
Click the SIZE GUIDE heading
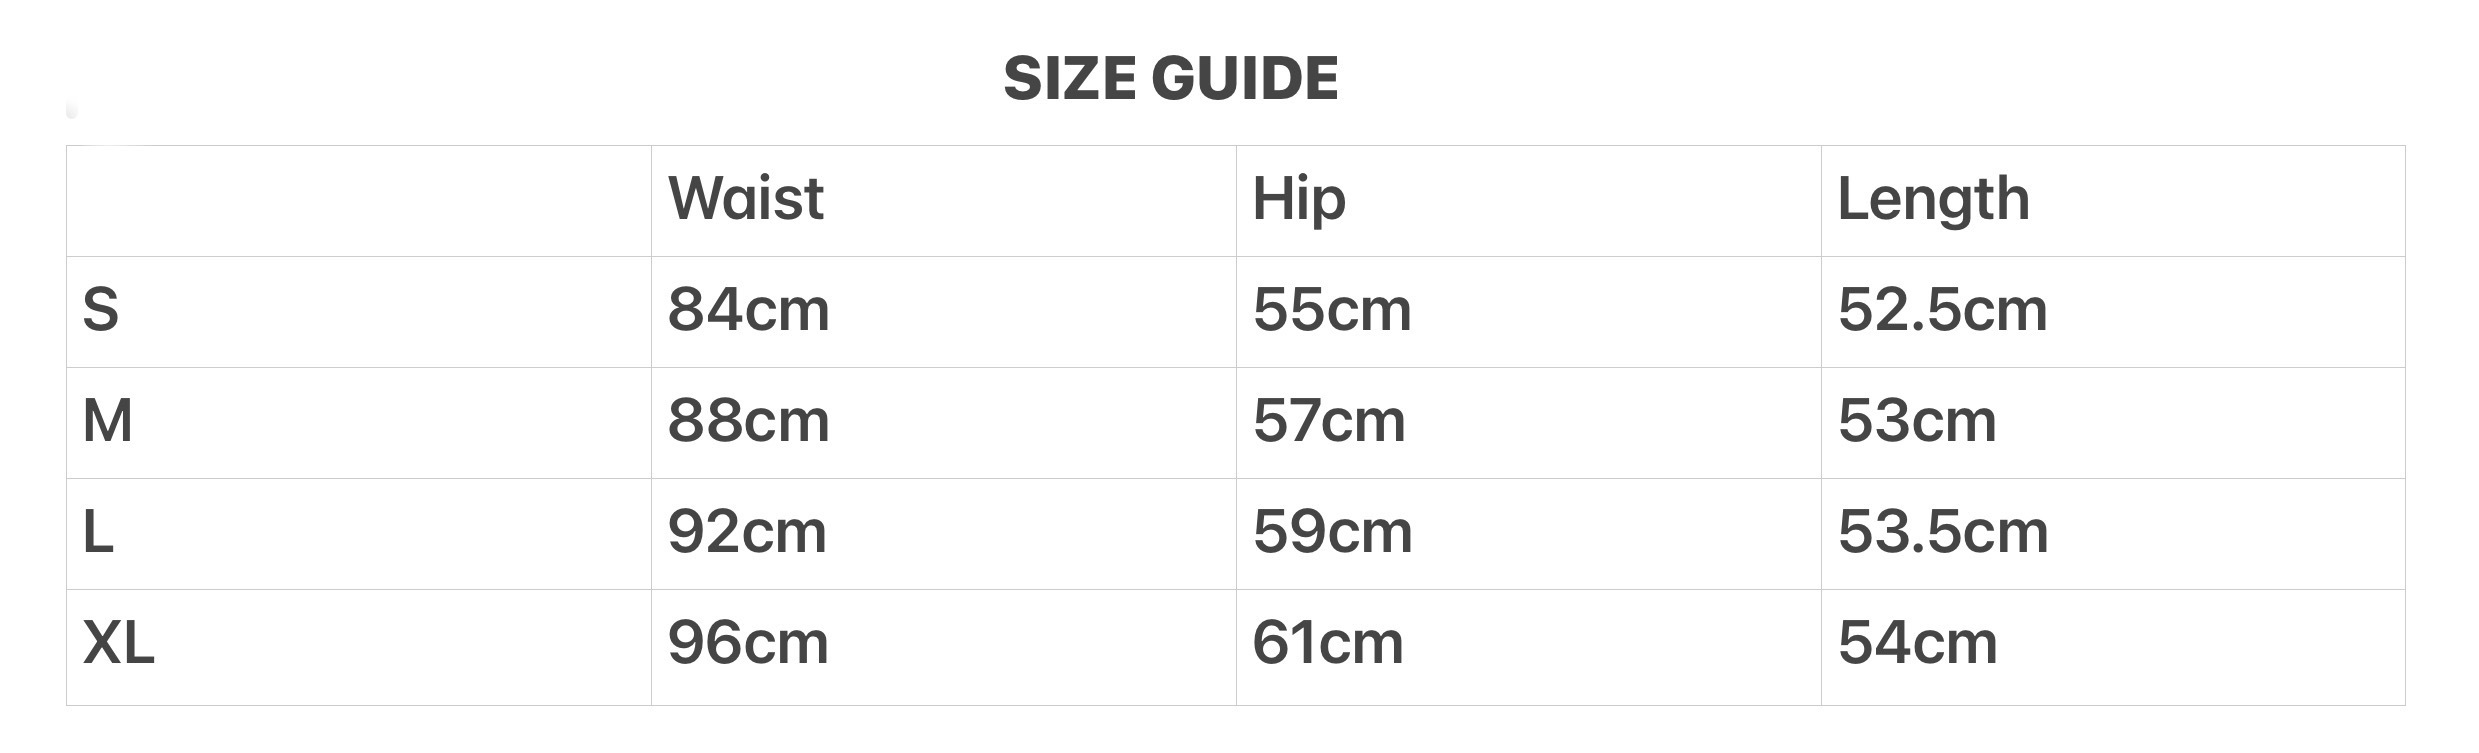tap(1170, 78)
